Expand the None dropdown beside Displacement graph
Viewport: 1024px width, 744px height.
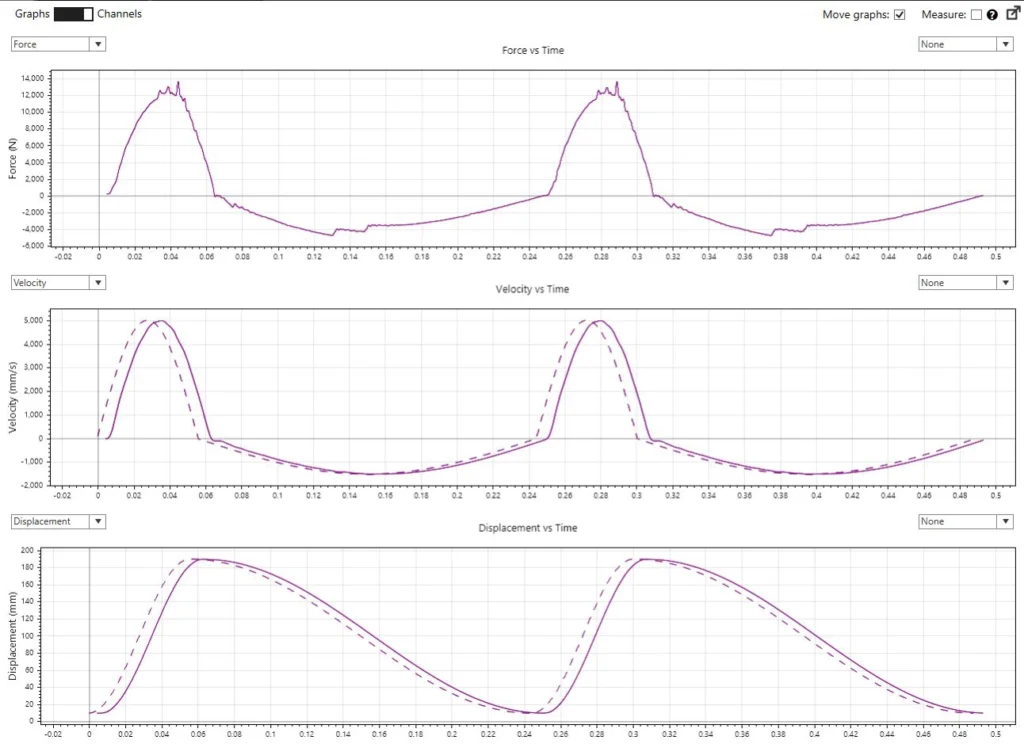coord(966,521)
